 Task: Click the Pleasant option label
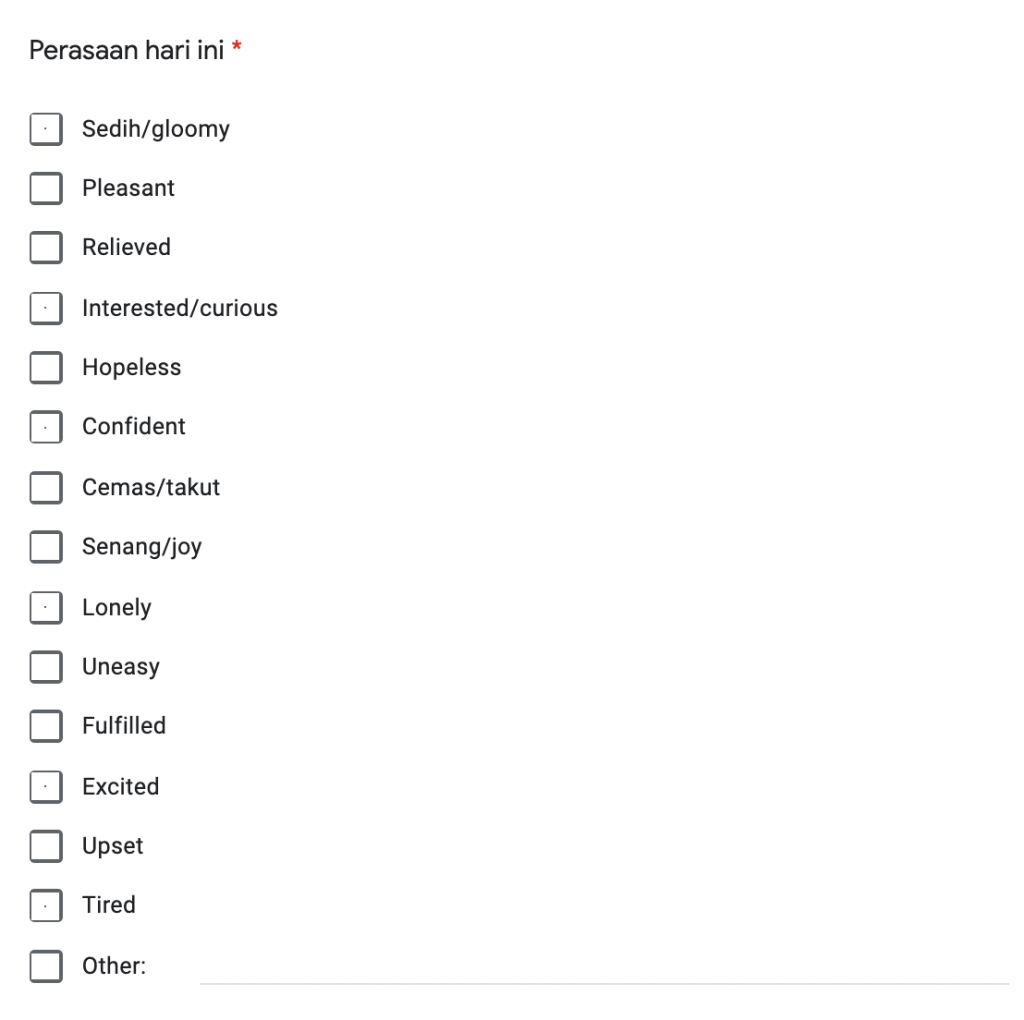(x=128, y=188)
